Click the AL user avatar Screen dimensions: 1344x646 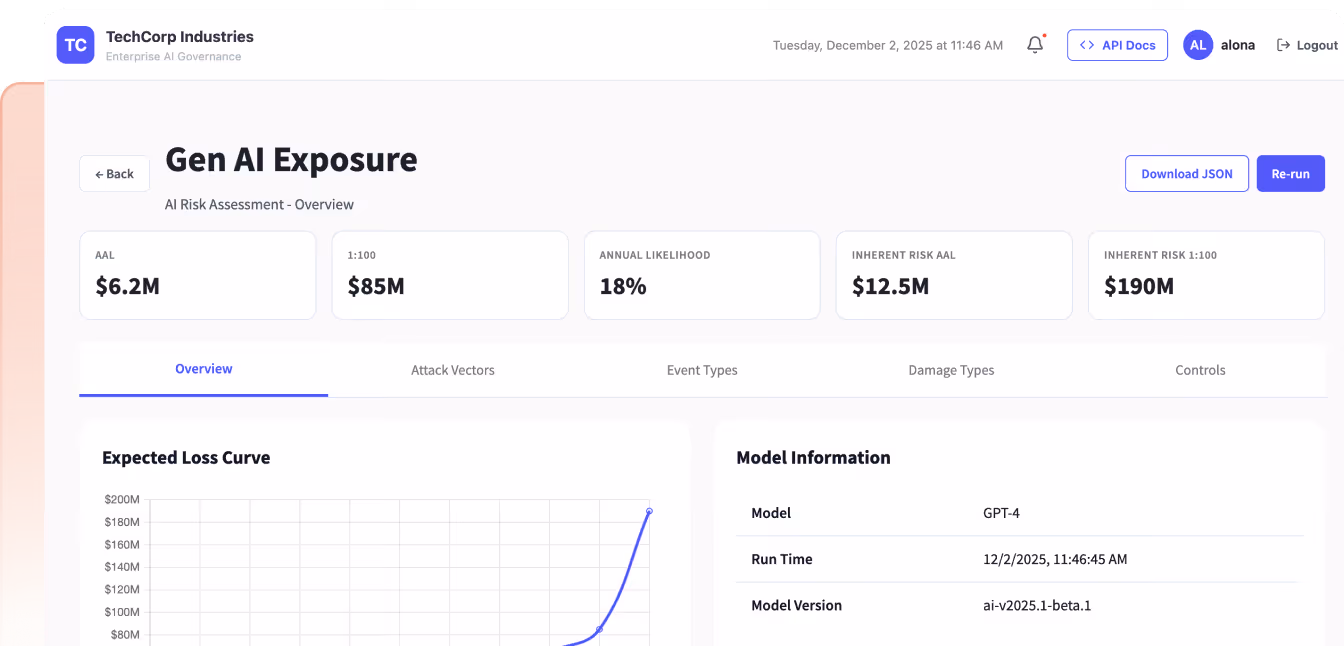click(1198, 45)
